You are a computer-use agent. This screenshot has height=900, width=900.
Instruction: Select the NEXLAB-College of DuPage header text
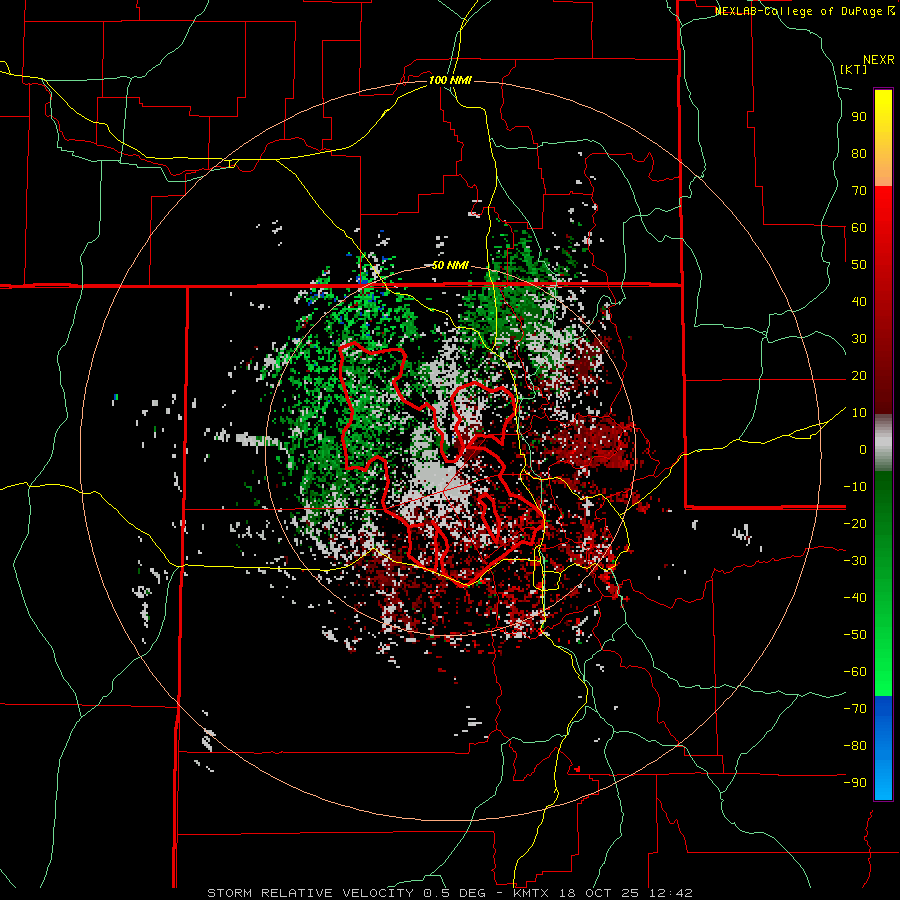[804, 11]
